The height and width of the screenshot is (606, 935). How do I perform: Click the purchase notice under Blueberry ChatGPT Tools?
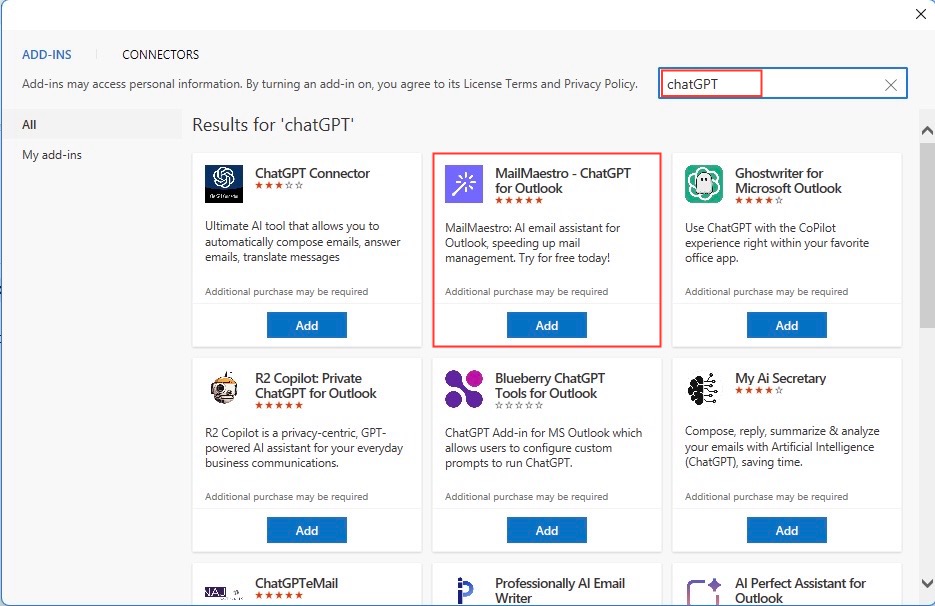pyautogui.click(x=527, y=497)
